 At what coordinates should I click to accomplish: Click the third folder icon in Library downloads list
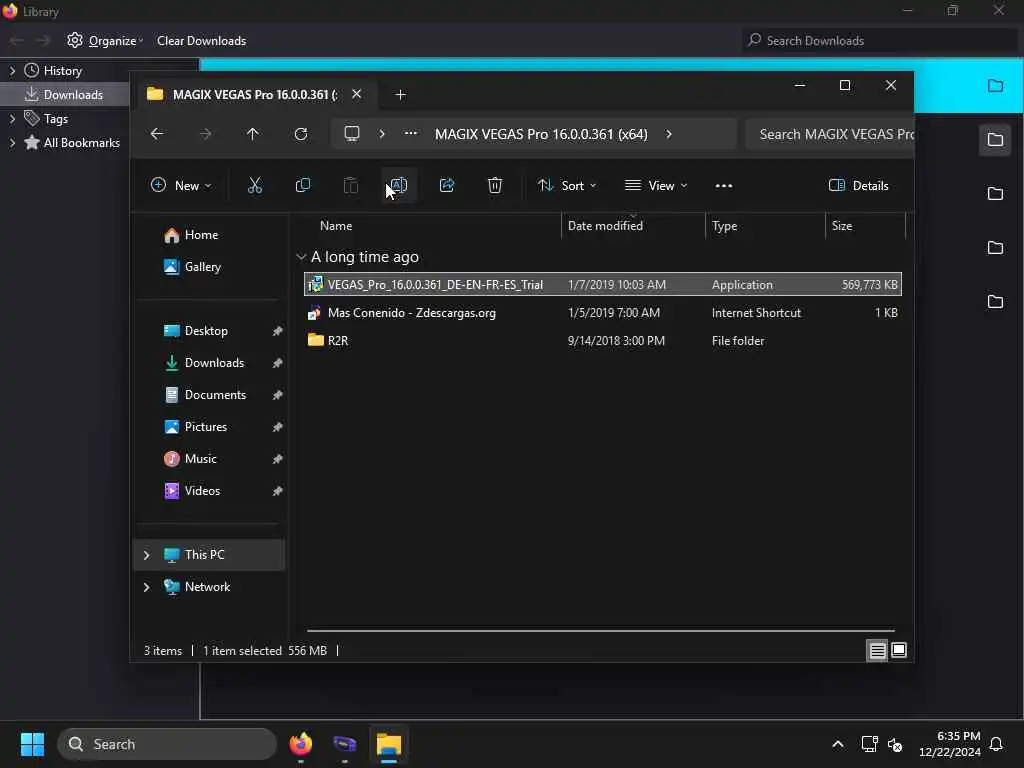(x=995, y=194)
